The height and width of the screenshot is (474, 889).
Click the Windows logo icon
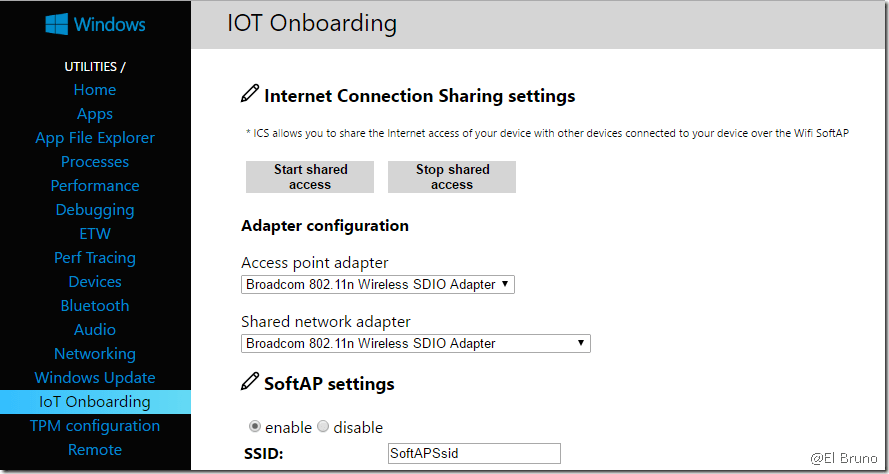tap(57, 24)
